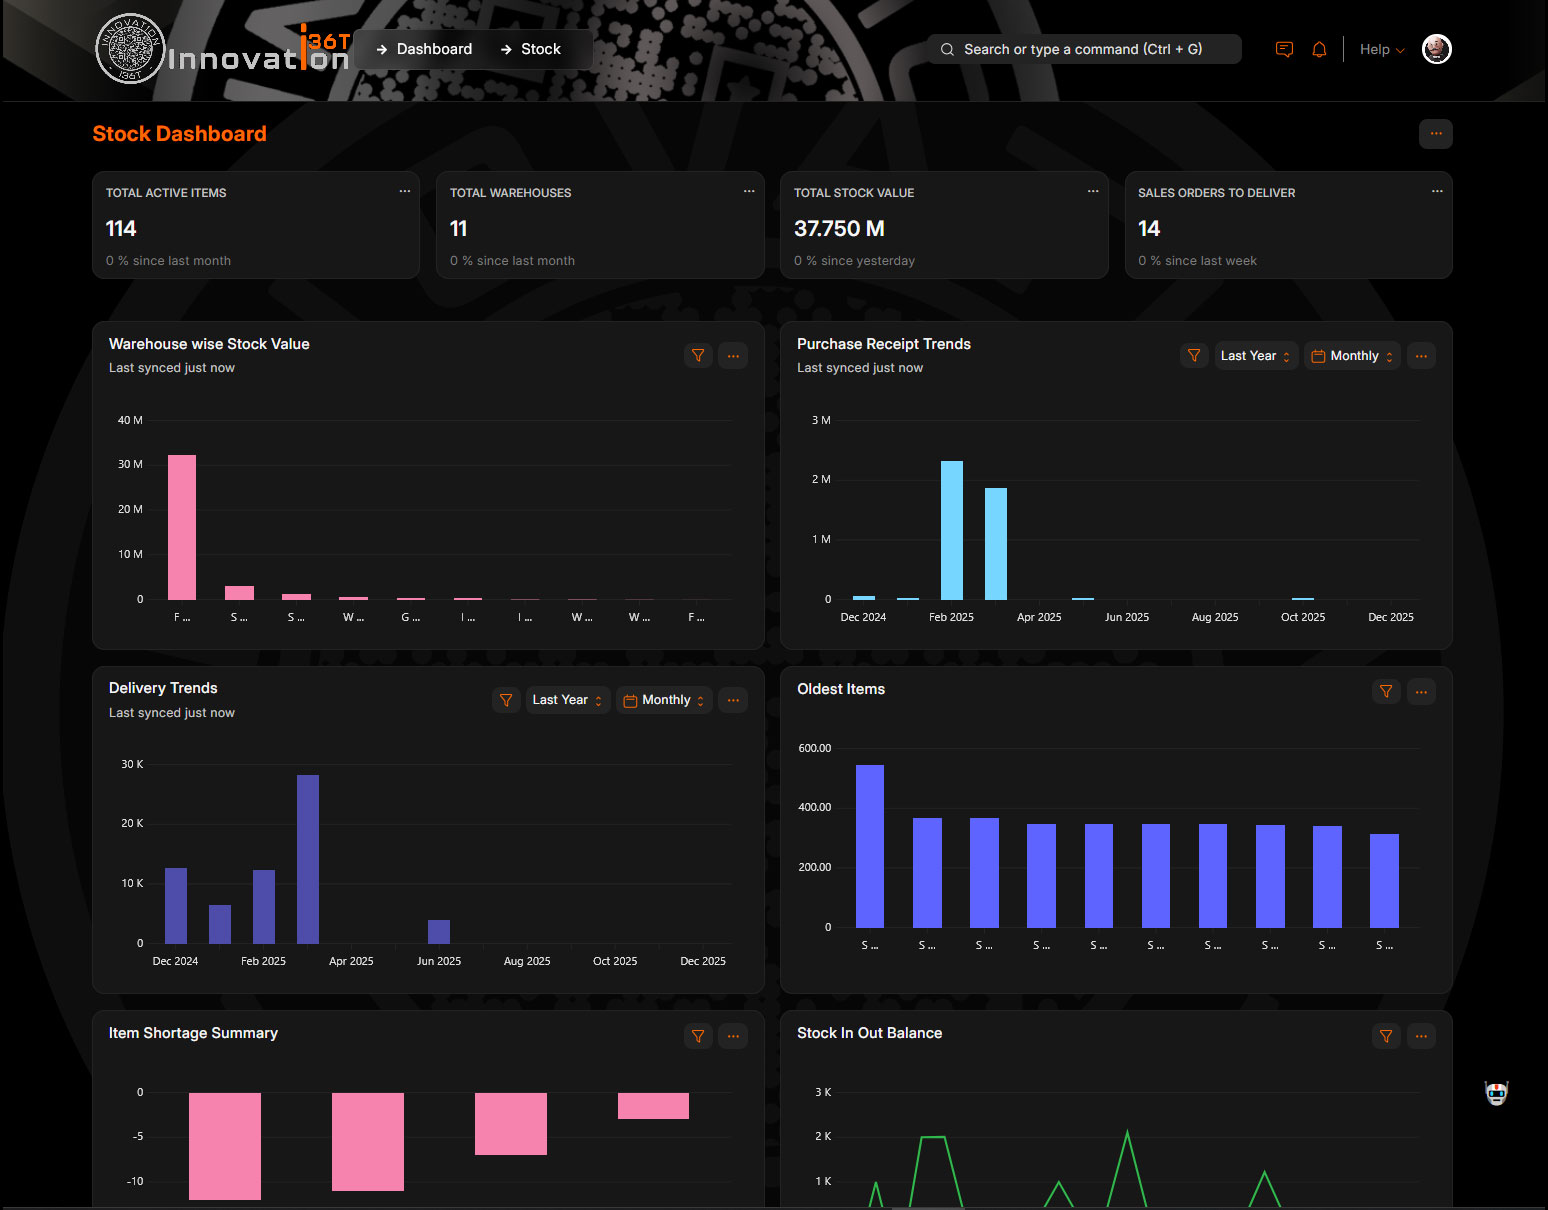
Task: Expand Last Year dropdown in Purchase Receipt Trends
Action: click(1255, 356)
